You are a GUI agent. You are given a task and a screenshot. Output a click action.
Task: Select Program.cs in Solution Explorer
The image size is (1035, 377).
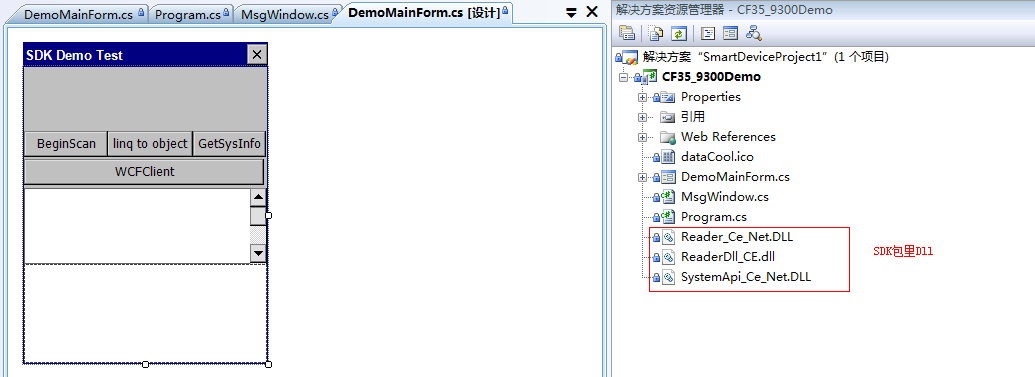click(x=714, y=217)
